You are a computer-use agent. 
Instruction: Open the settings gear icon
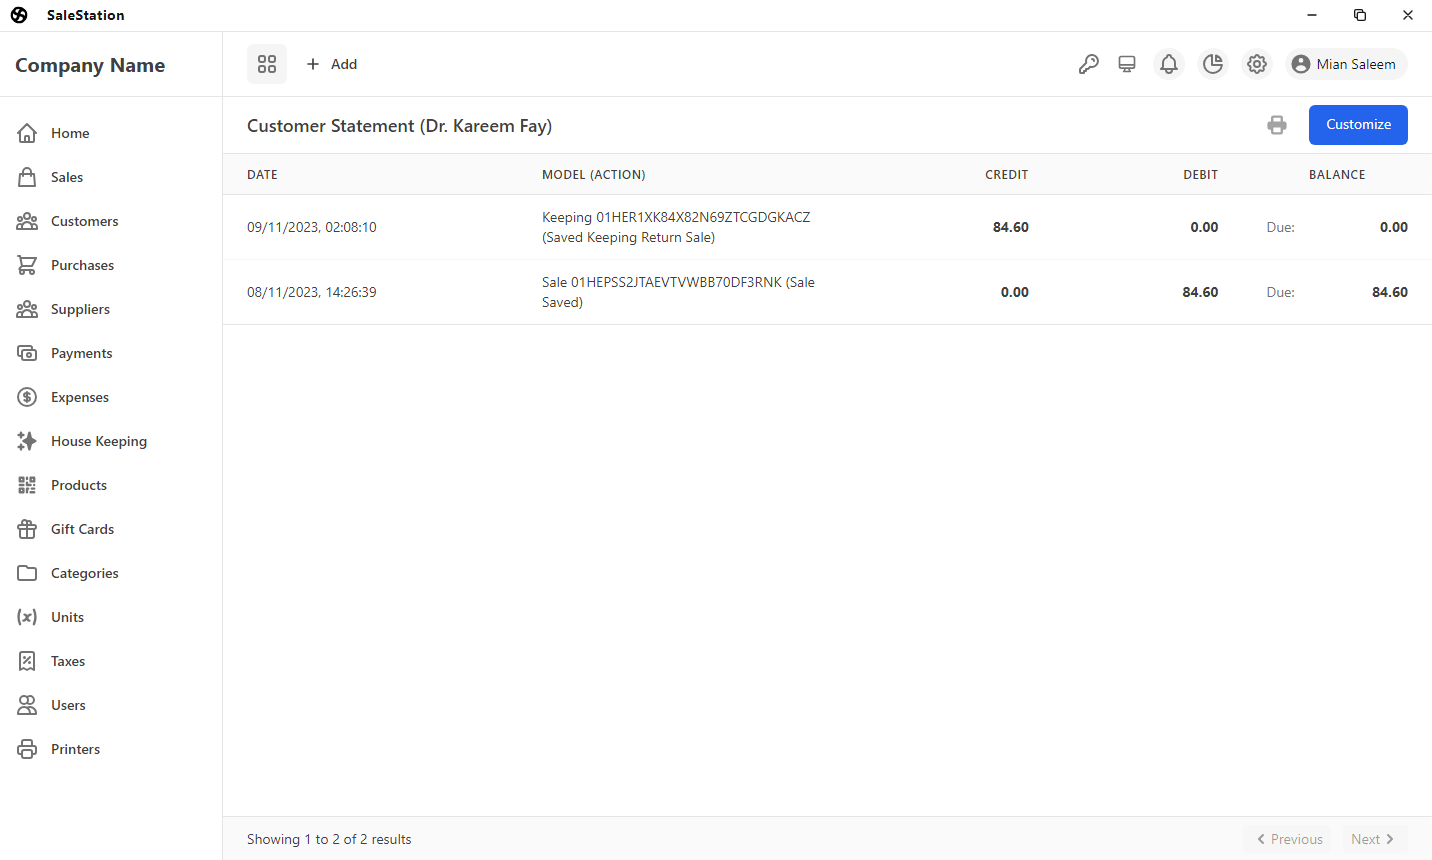1256,63
